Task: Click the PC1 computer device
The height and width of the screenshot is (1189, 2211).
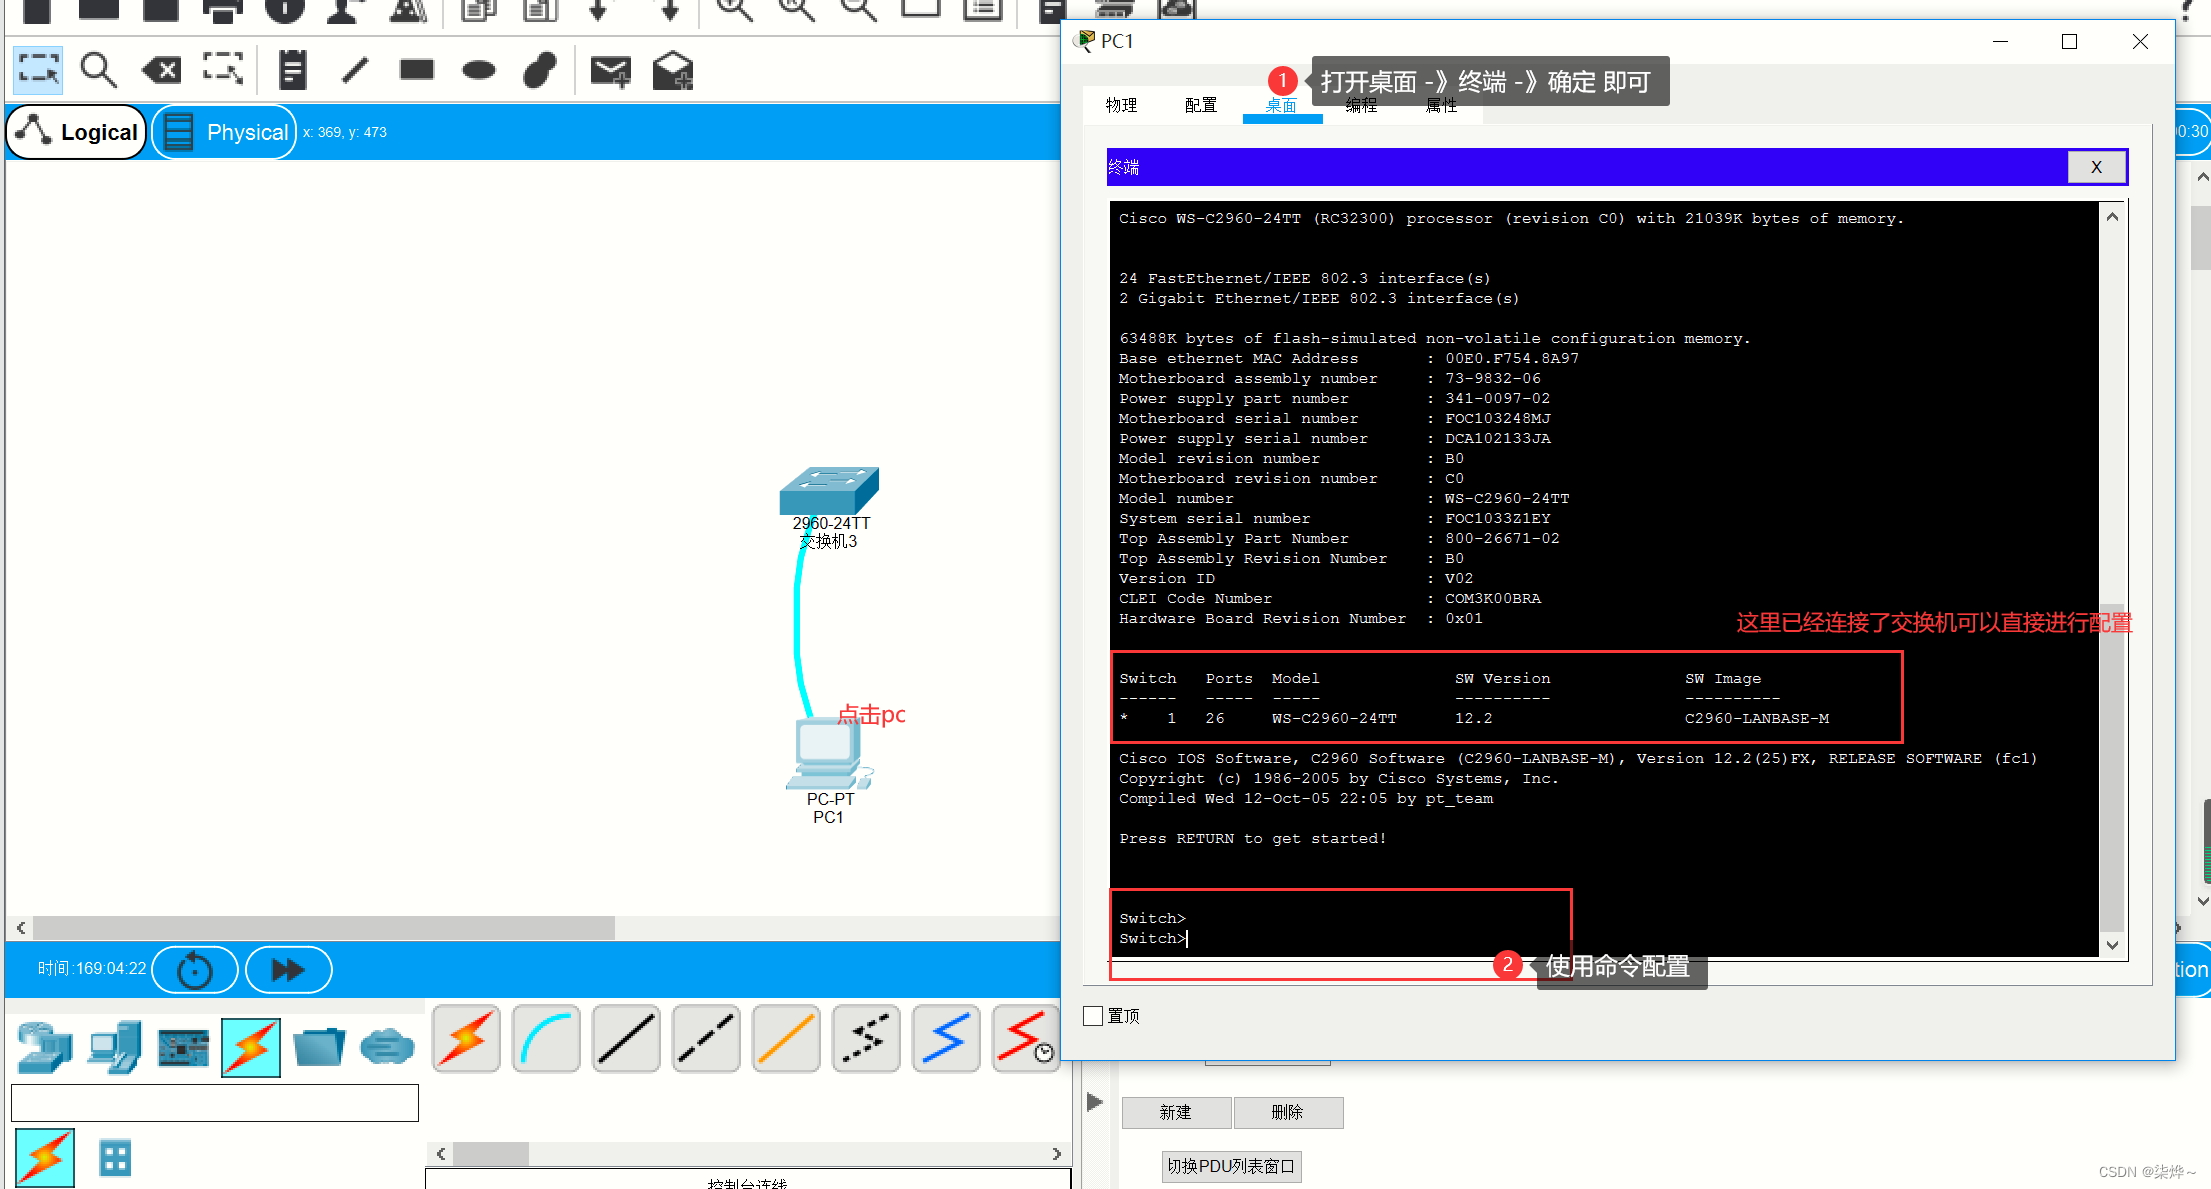Action: 829,754
